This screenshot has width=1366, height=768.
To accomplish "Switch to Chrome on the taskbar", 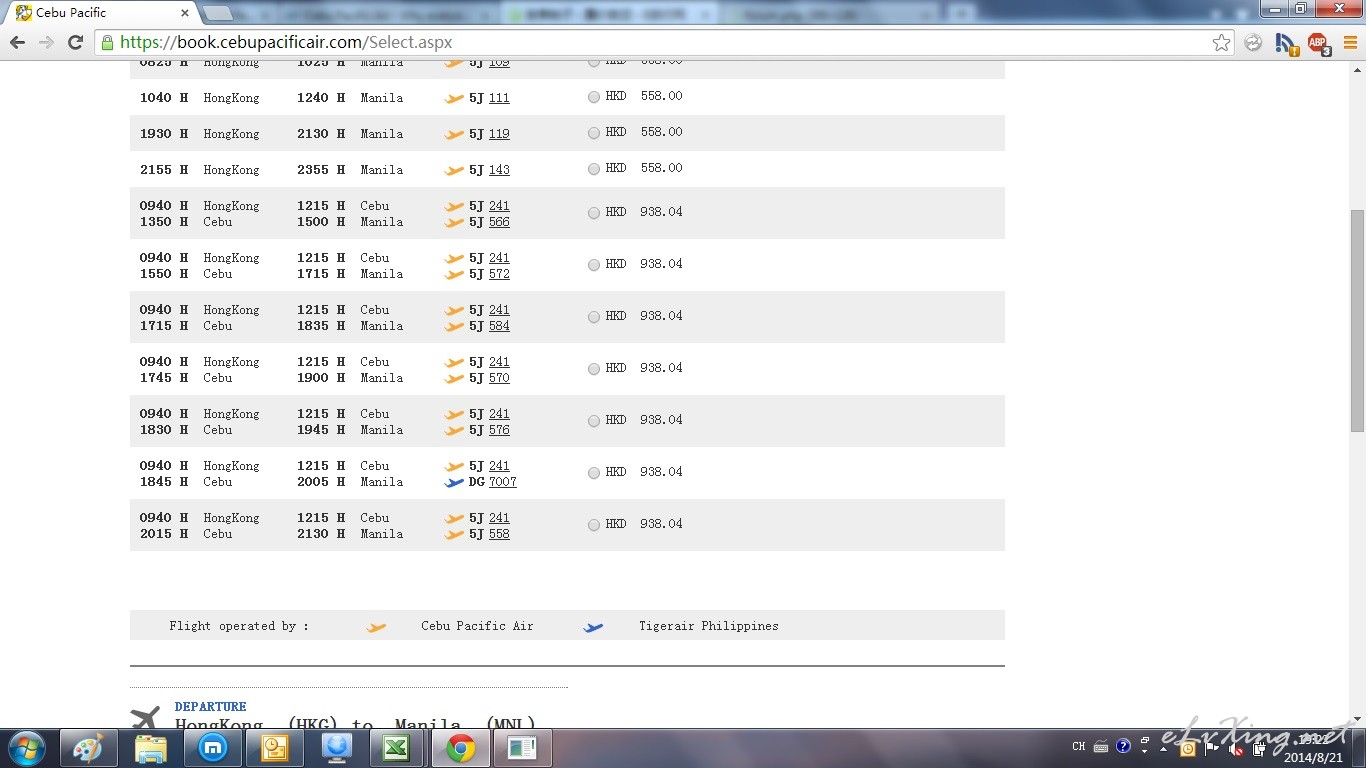I will tap(460, 748).
